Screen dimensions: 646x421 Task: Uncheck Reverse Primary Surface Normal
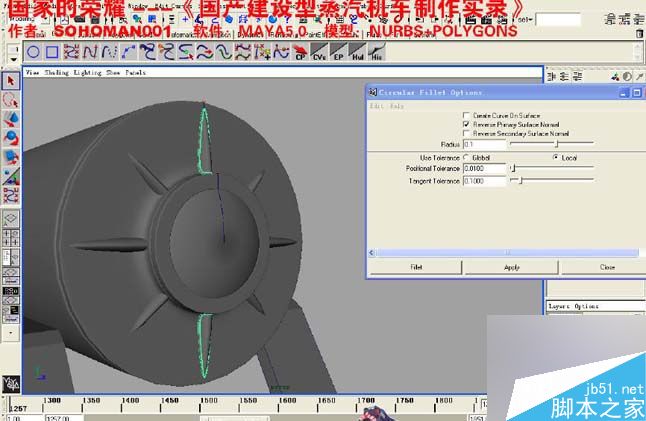[x=466, y=124]
